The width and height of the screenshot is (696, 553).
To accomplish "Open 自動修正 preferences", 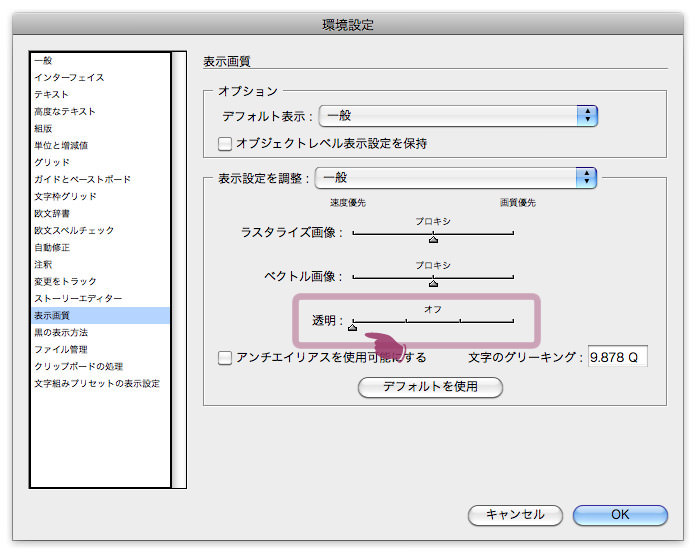I will (x=101, y=247).
